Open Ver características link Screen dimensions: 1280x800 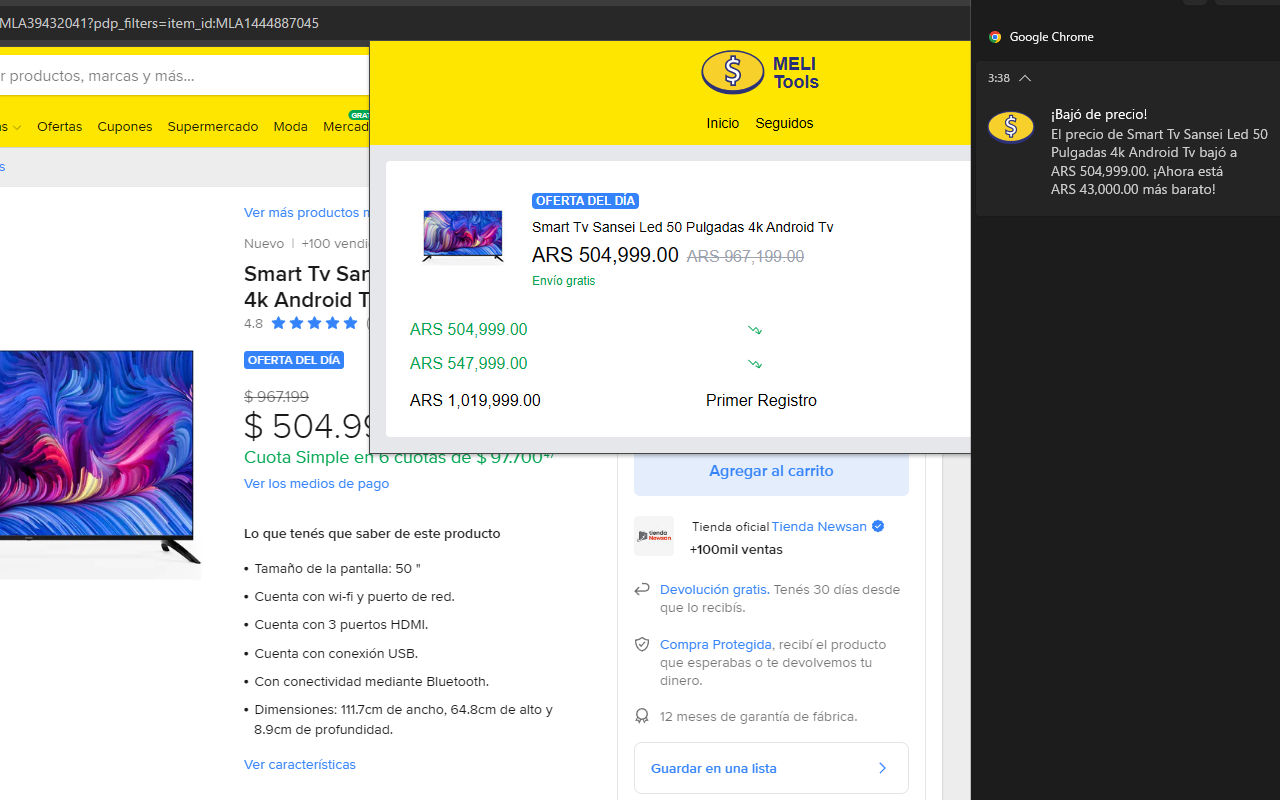point(300,764)
